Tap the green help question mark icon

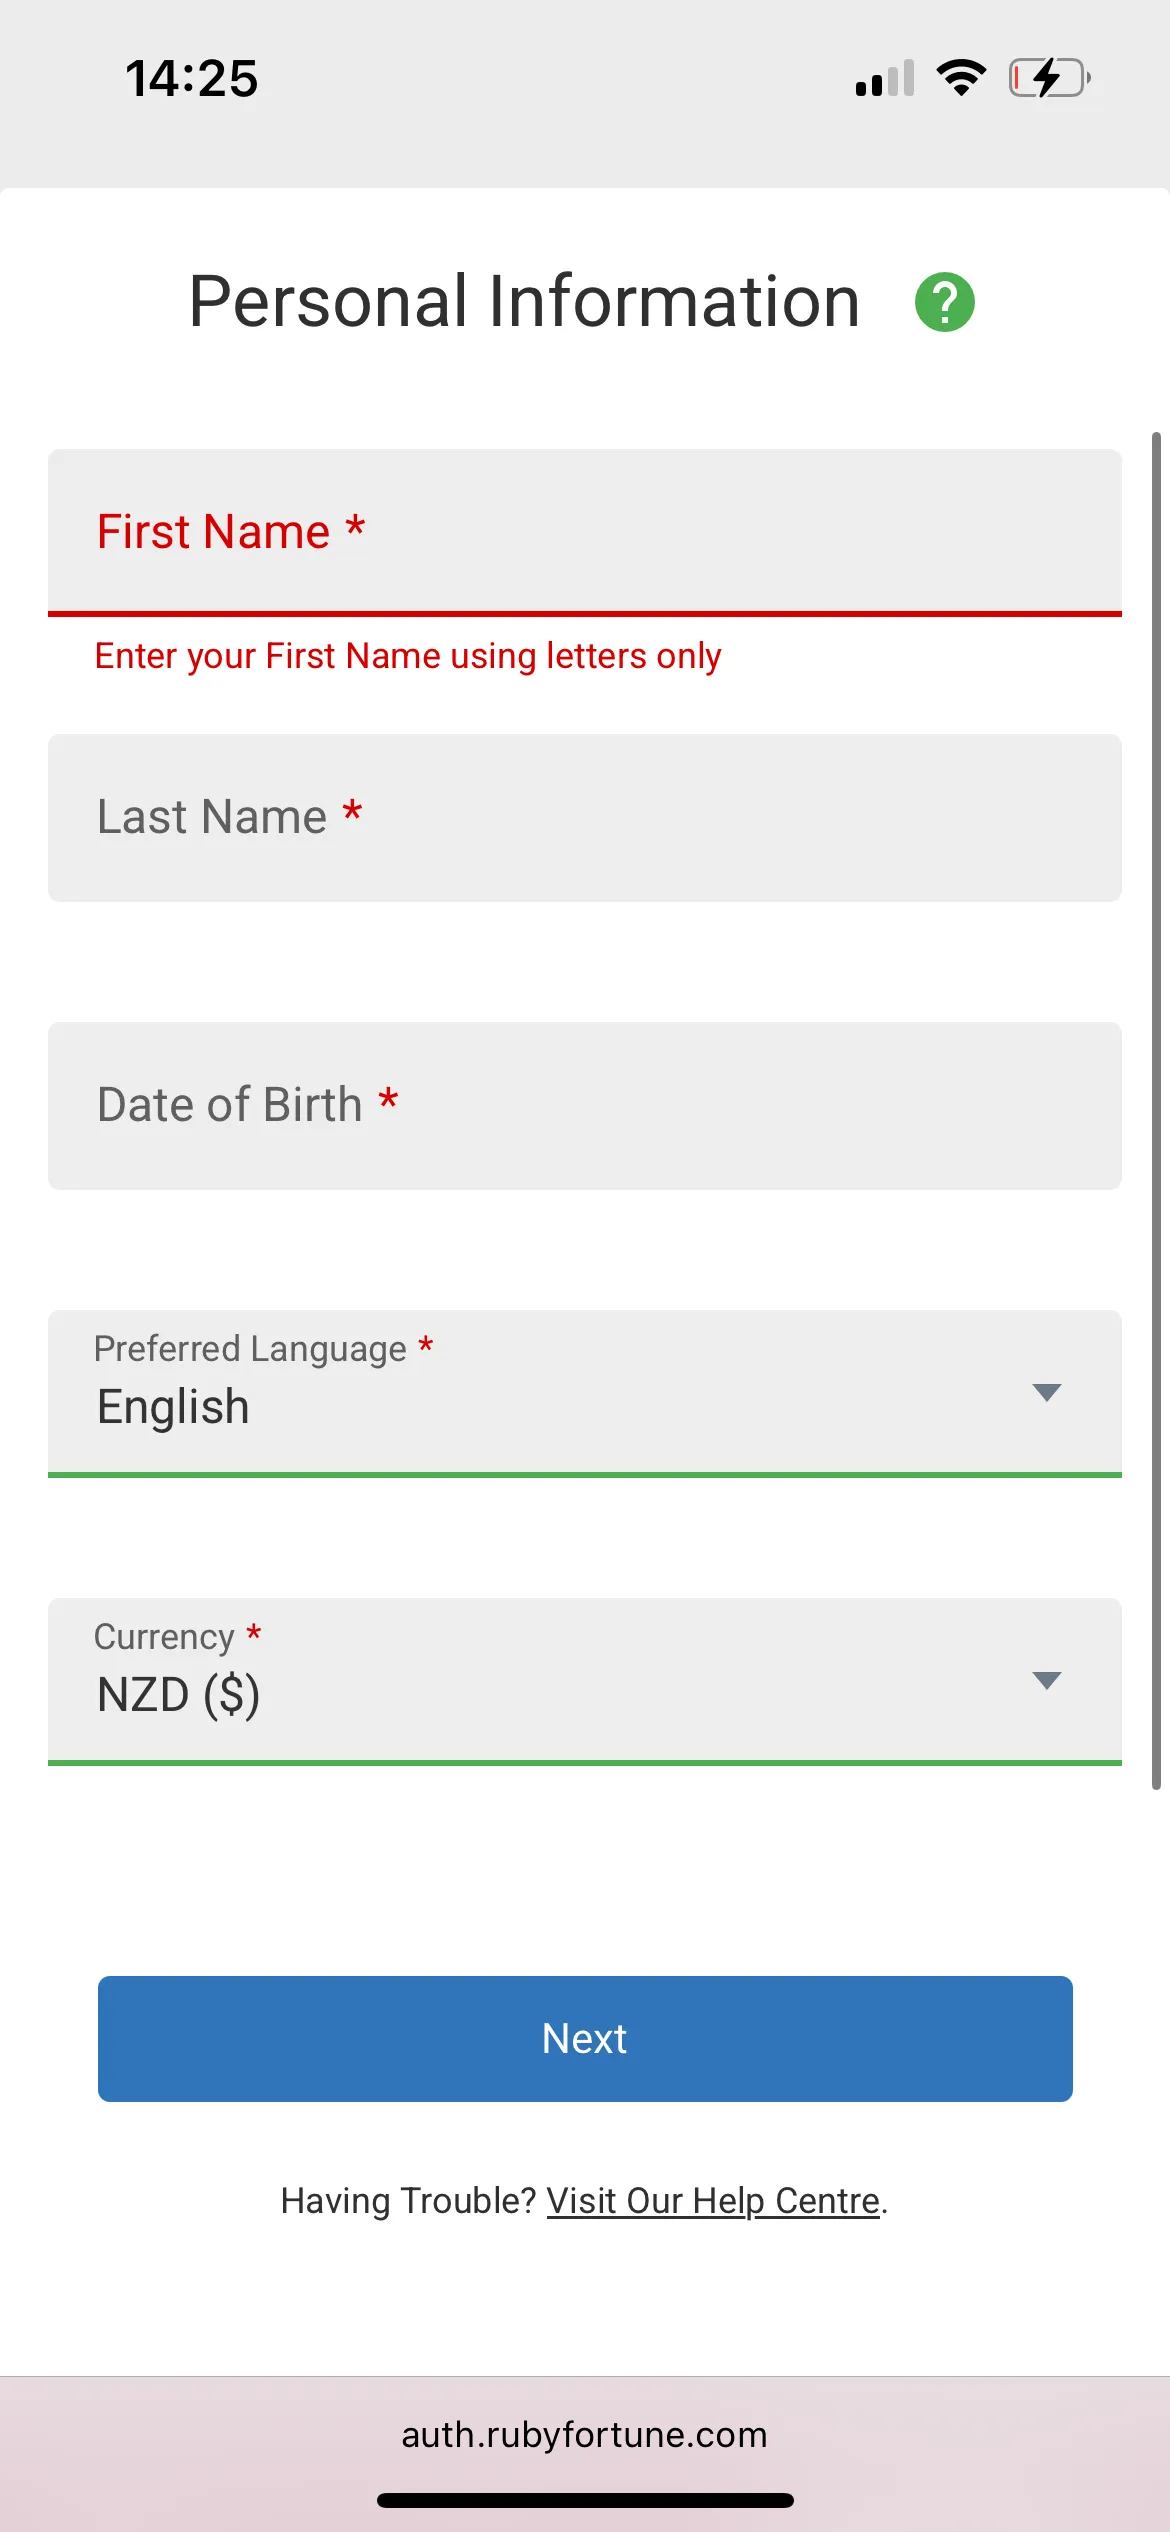[944, 302]
